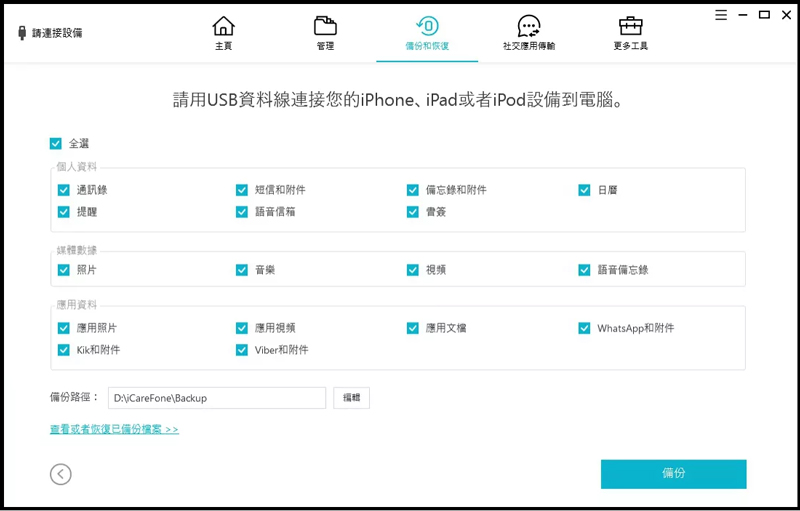Uncheck the 備忘錄和附件 checkbox
This screenshot has height=511, width=800.
click(x=413, y=190)
